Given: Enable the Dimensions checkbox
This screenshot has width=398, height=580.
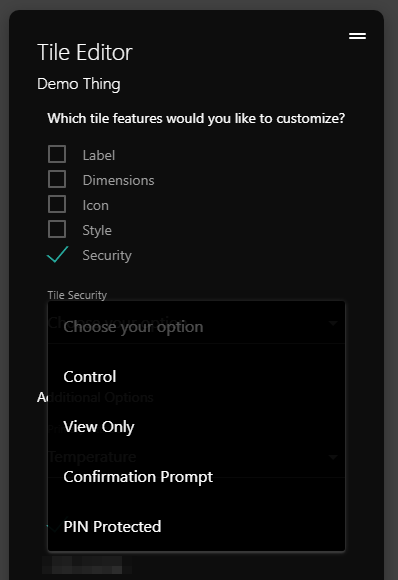Looking at the screenshot, I should [x=57, y=179].
